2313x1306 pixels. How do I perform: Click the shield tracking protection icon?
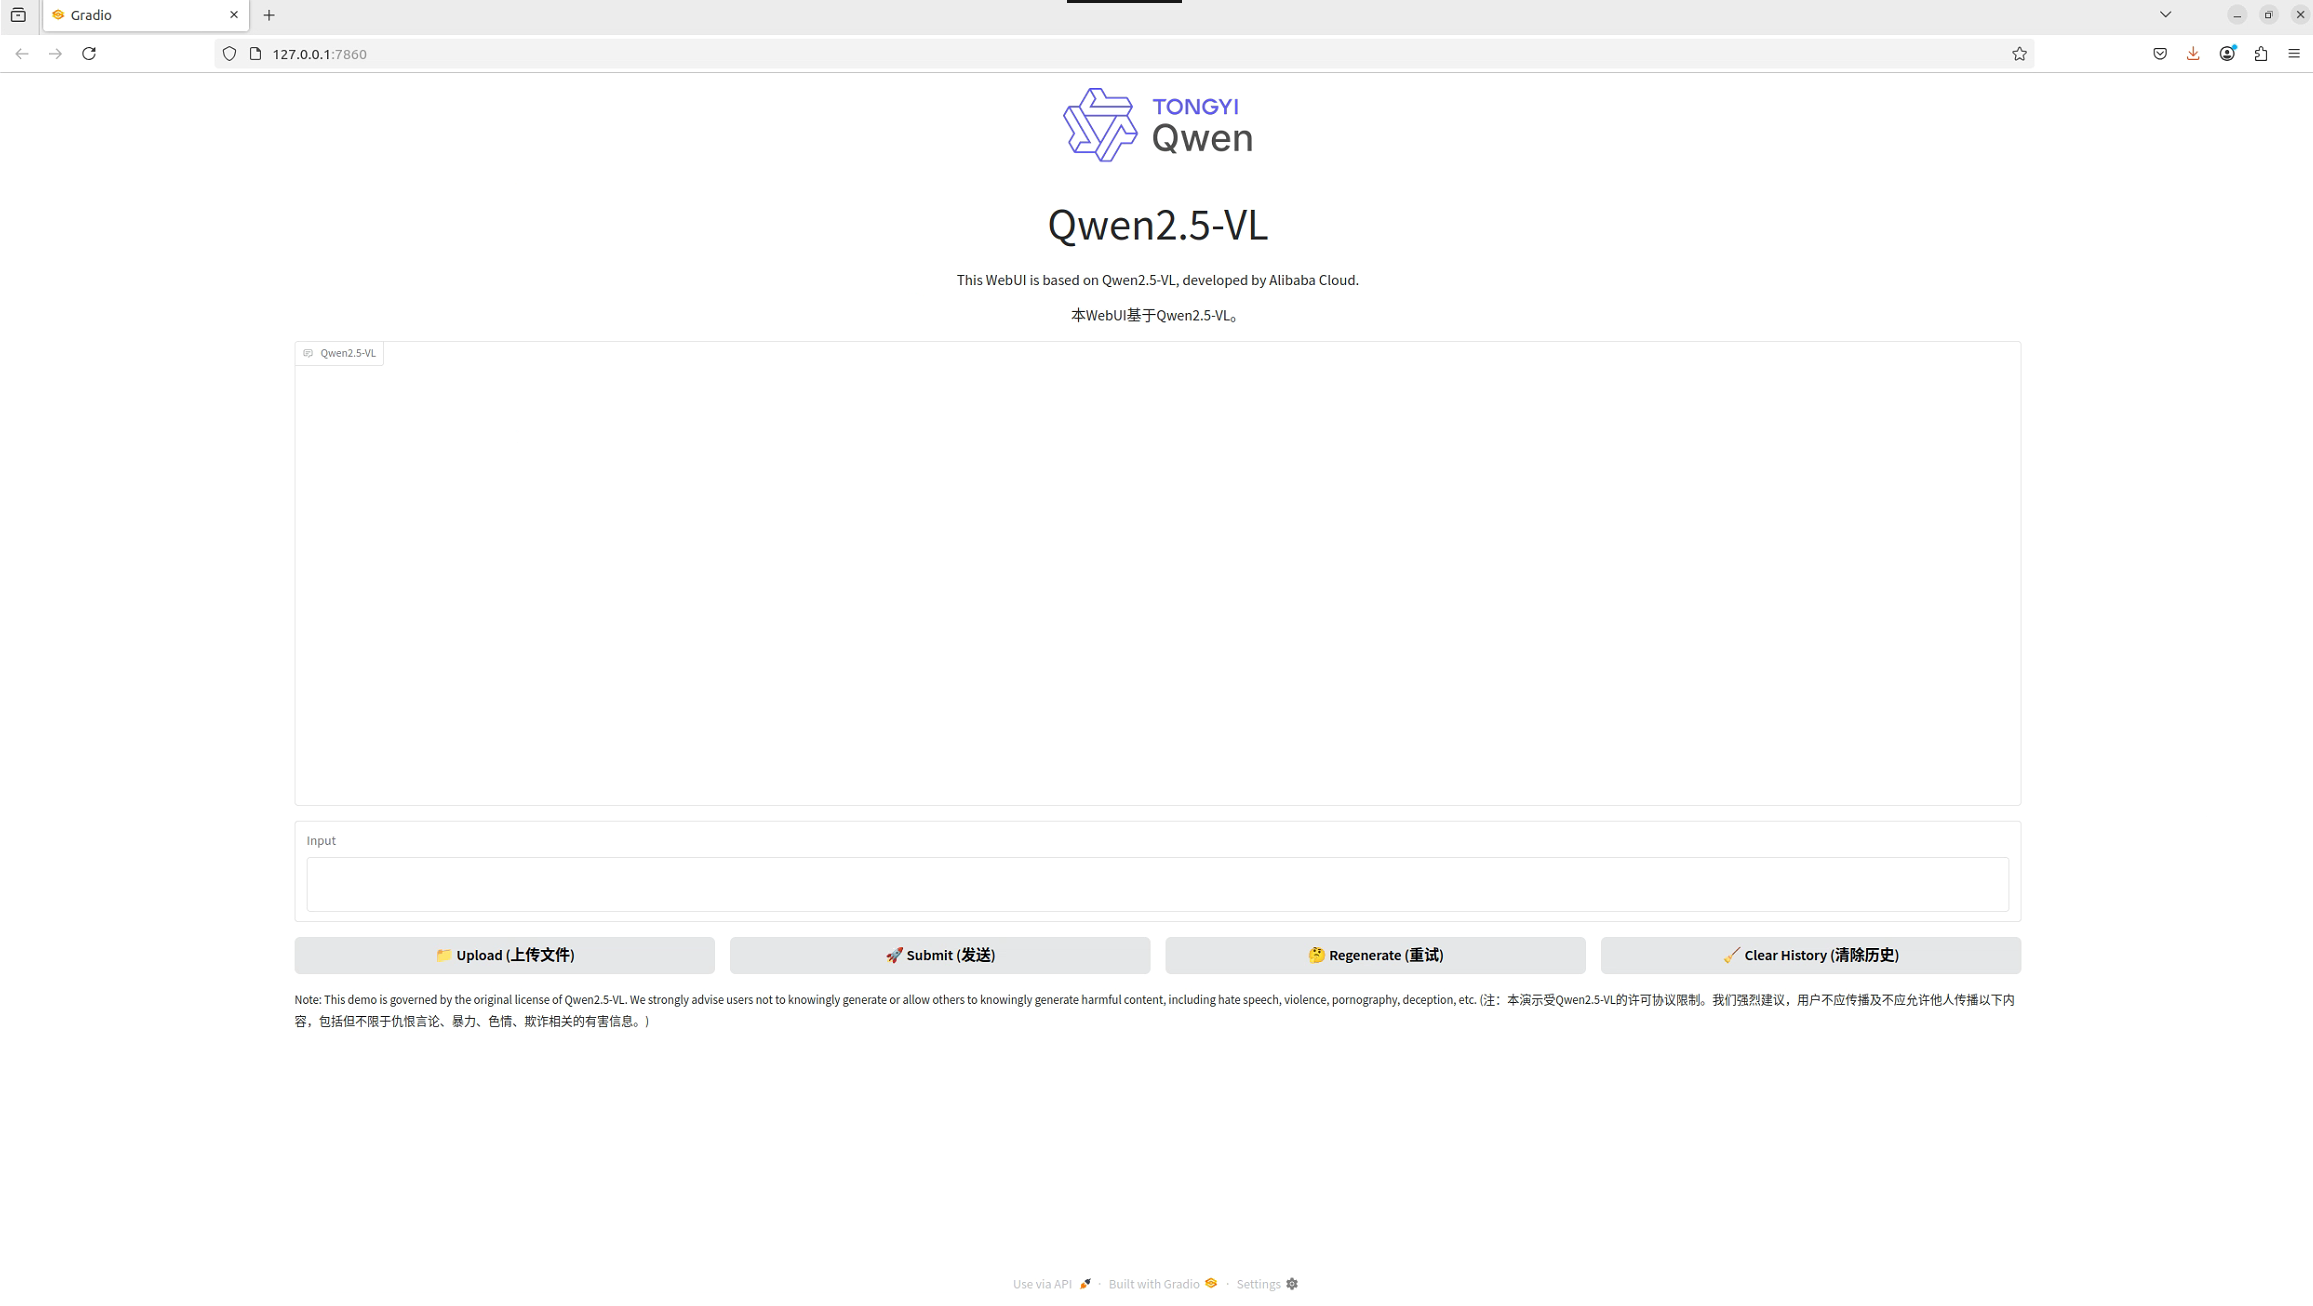point(230,54)
